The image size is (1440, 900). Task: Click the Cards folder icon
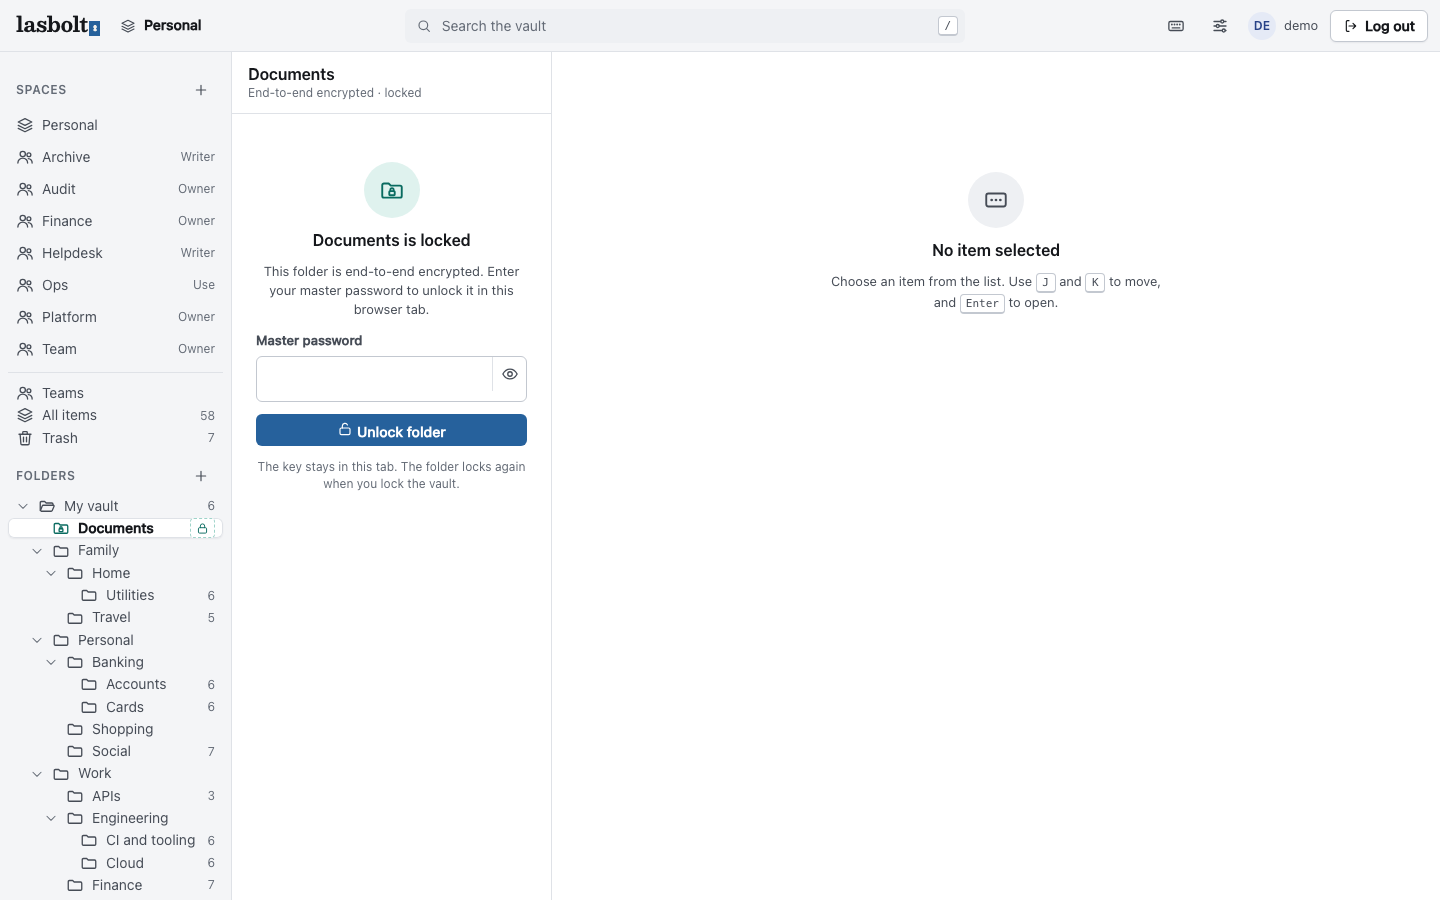[x=89, y=707]
